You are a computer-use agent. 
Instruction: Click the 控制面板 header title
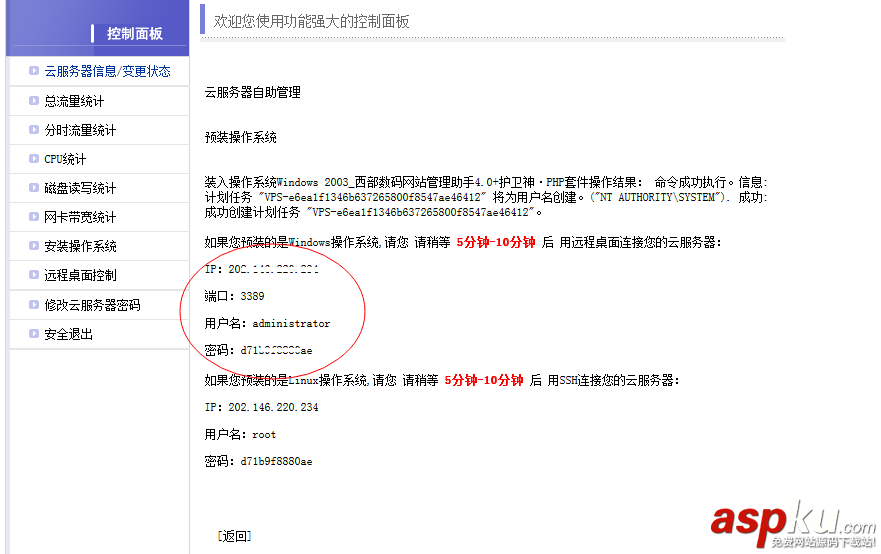pos(135,34)
